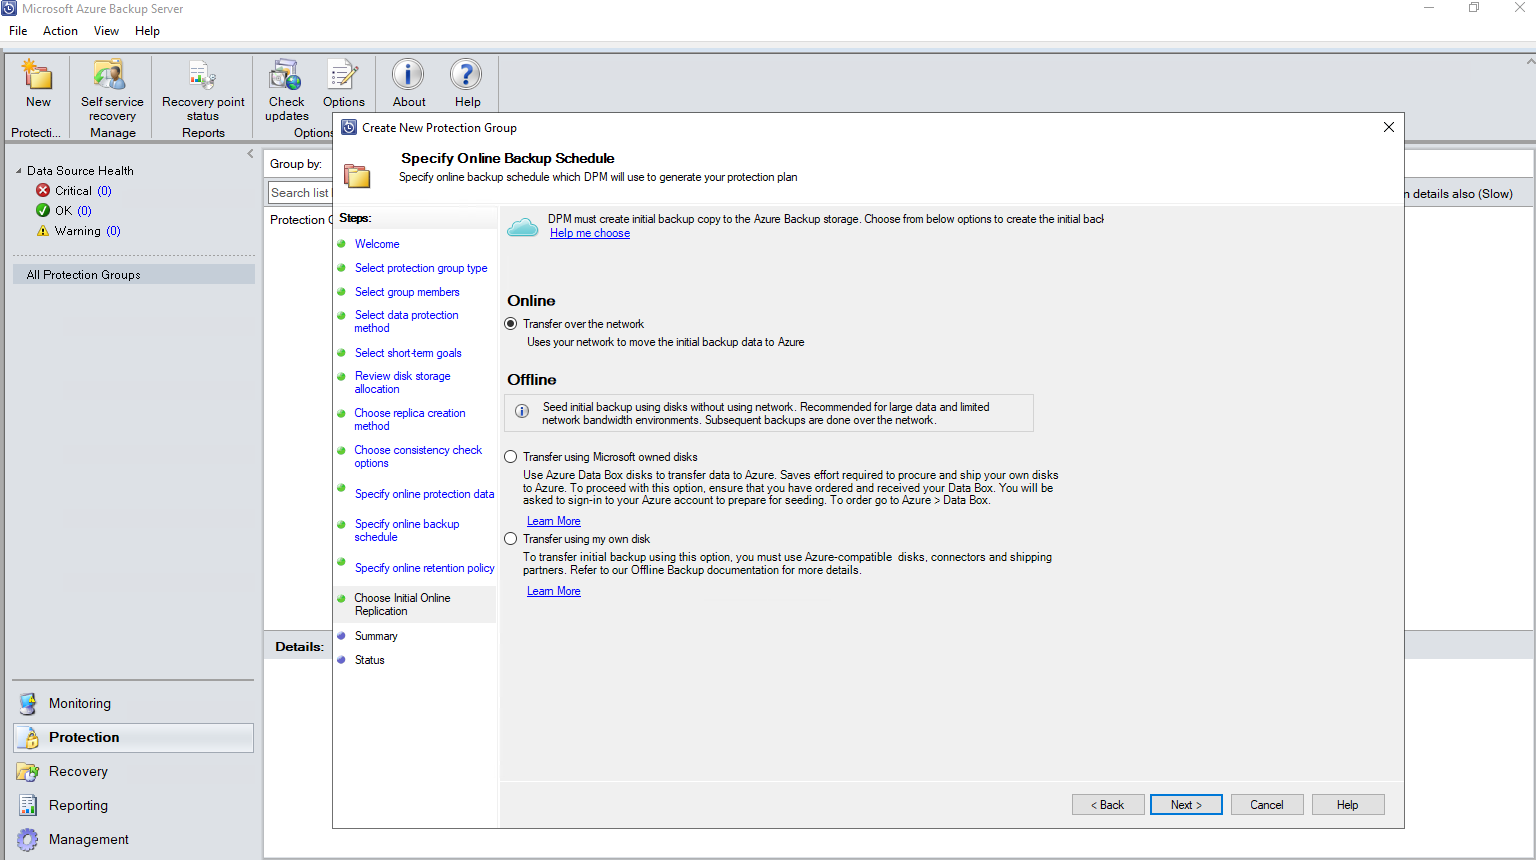
Task: Click the Back button
Action: pyautogui.click(x=1108, y=805)
